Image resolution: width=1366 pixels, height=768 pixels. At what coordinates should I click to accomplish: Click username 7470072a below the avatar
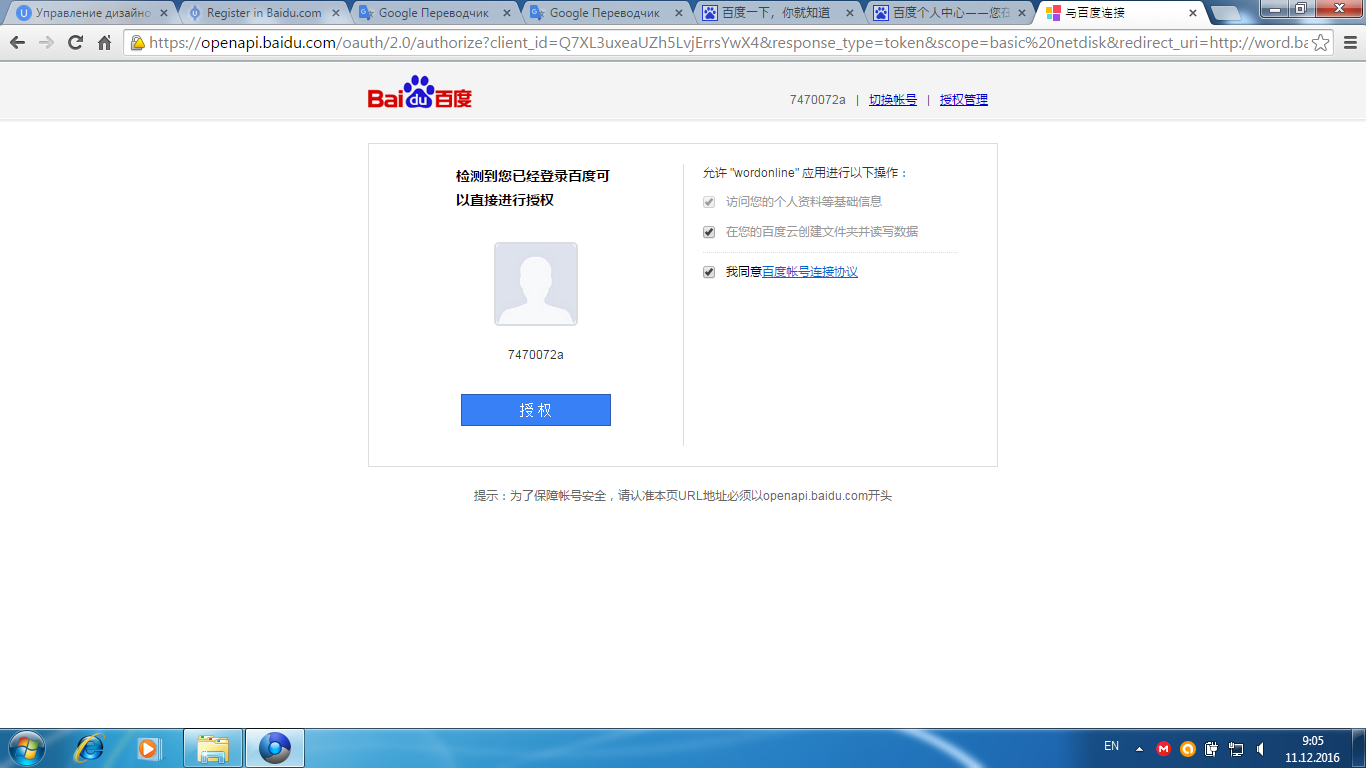(x=536, y=355)
